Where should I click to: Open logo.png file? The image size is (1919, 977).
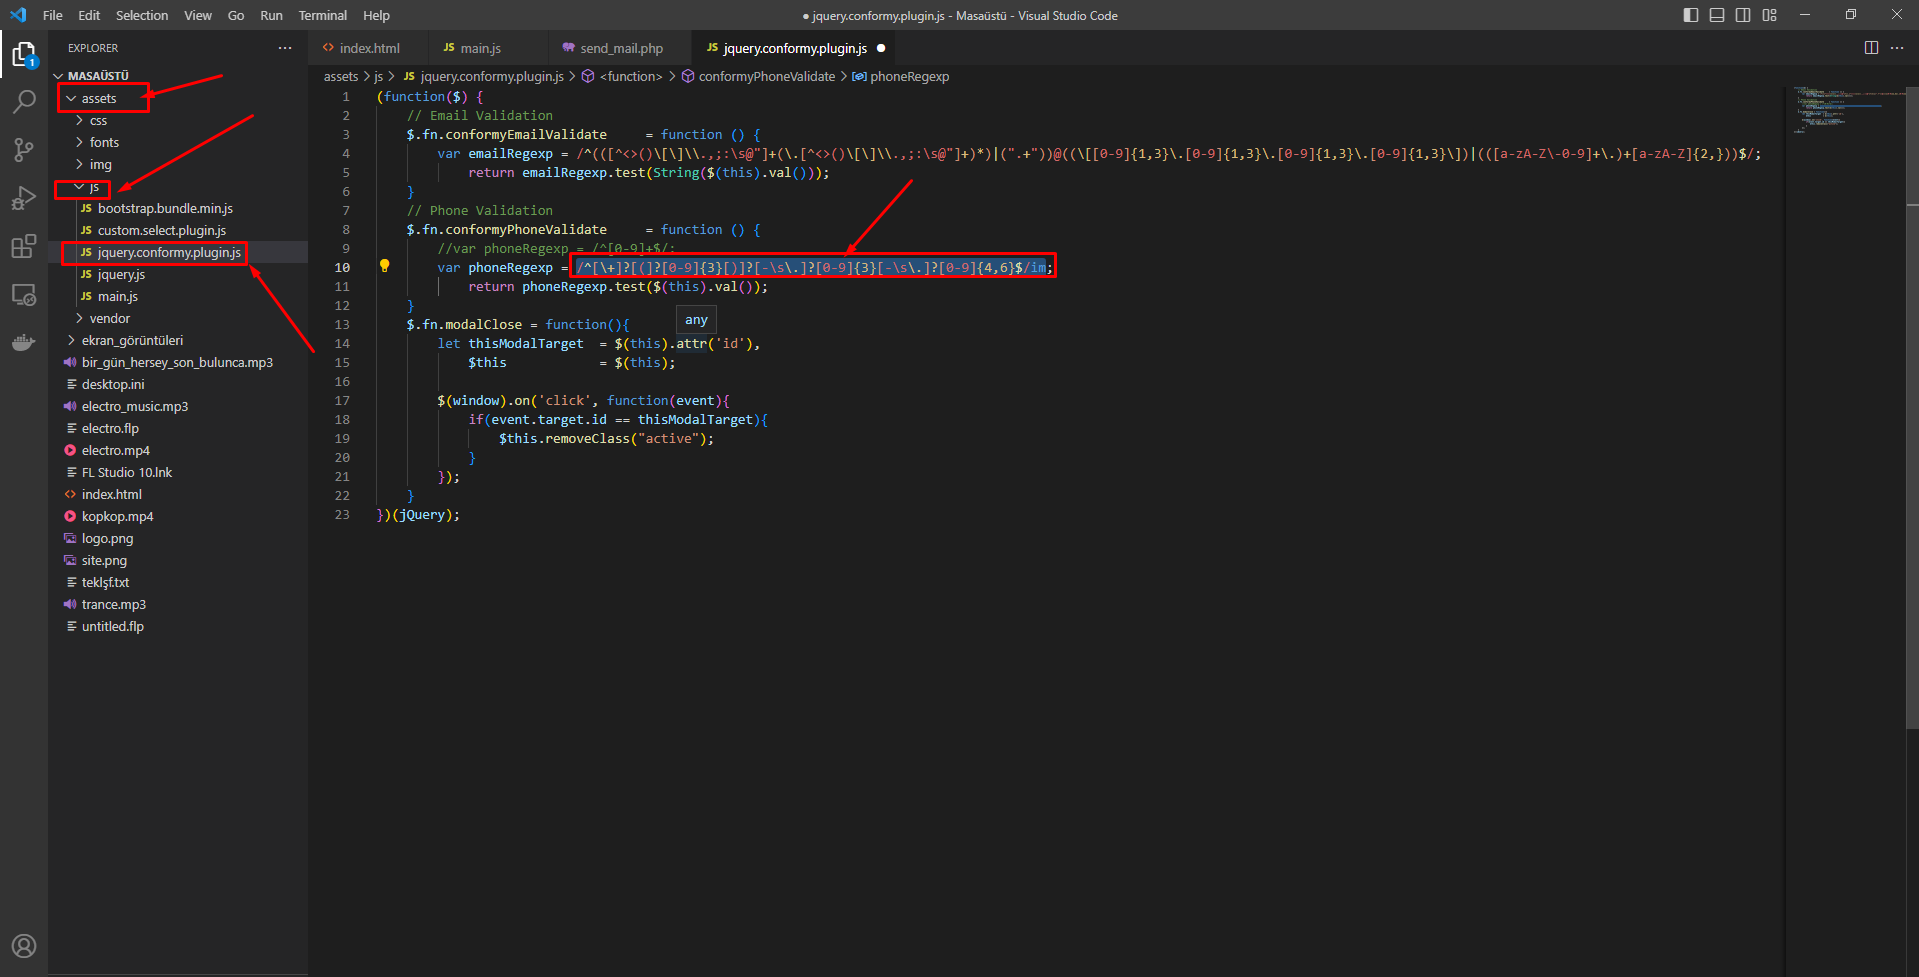(x=107, y=538)
